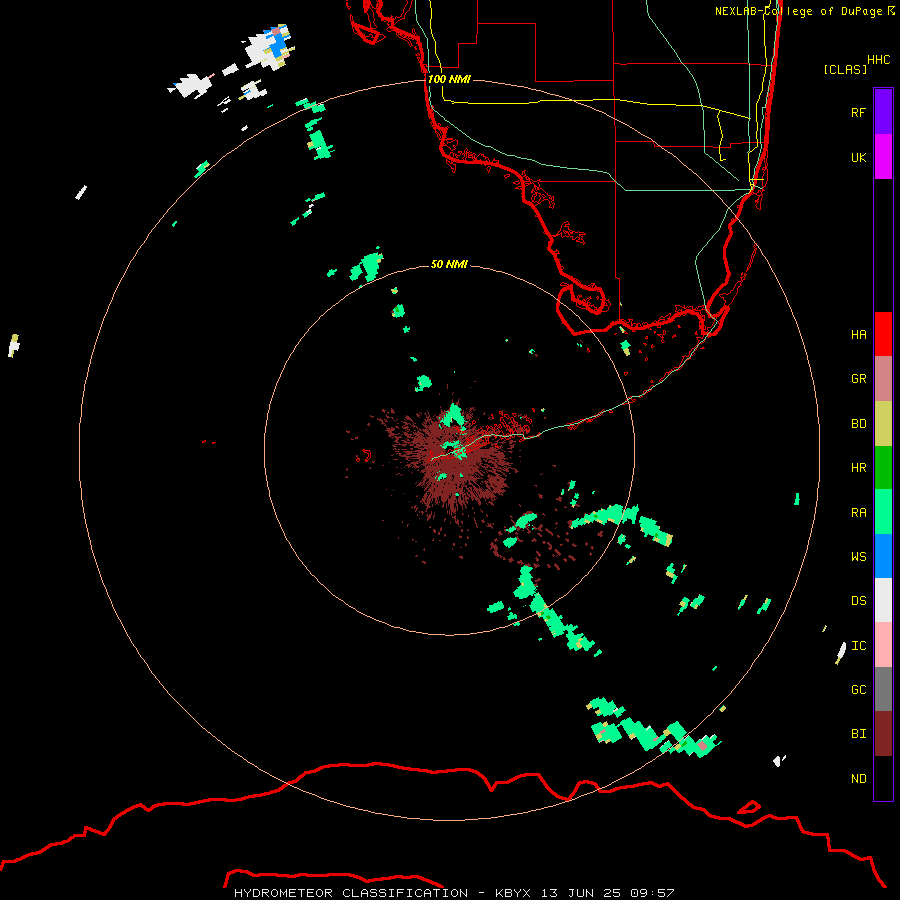Pick the HR dark green legend swatch
Image resolution: width=900 pixels, height=900 pixels.
click(x=883, y=468)
